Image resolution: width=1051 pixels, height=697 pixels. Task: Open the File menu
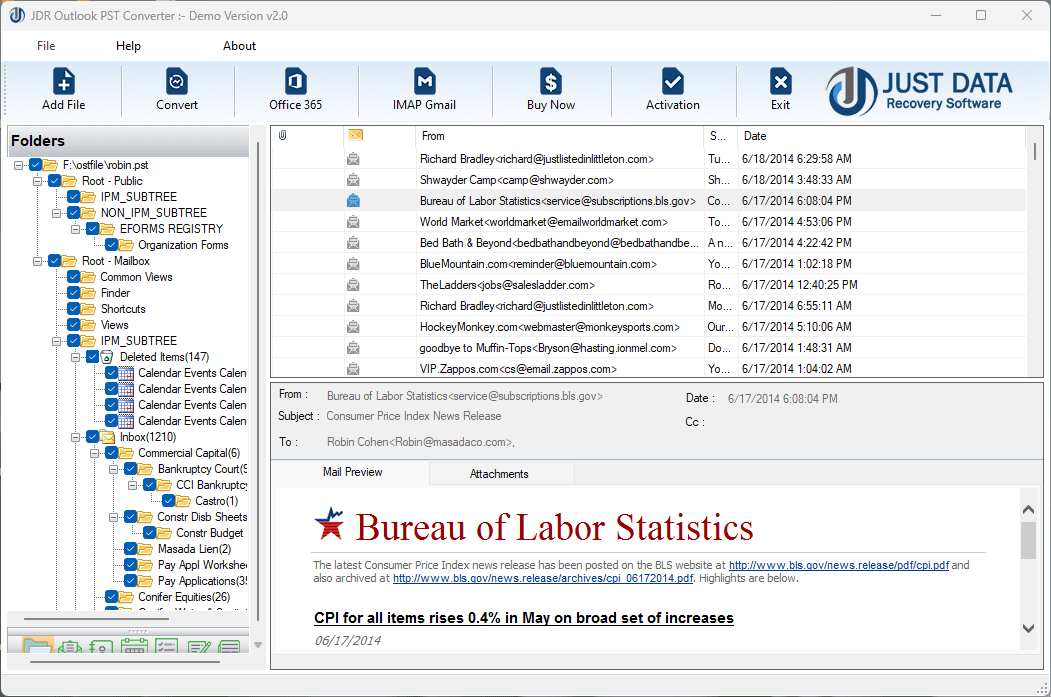[x=46, y=46]
